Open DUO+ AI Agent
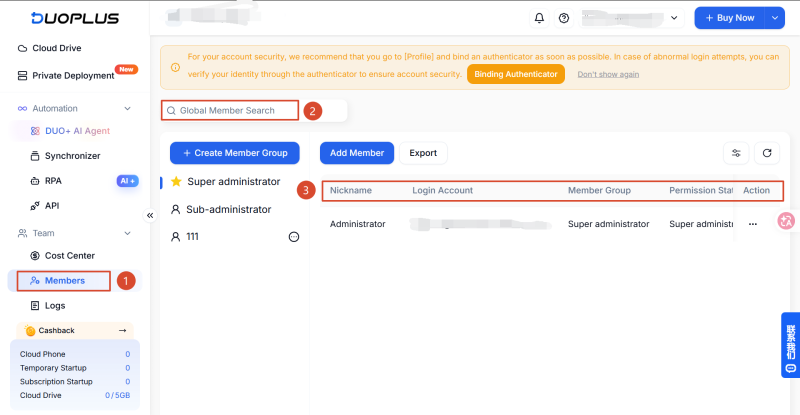The image size is (800, 415). 77,131
